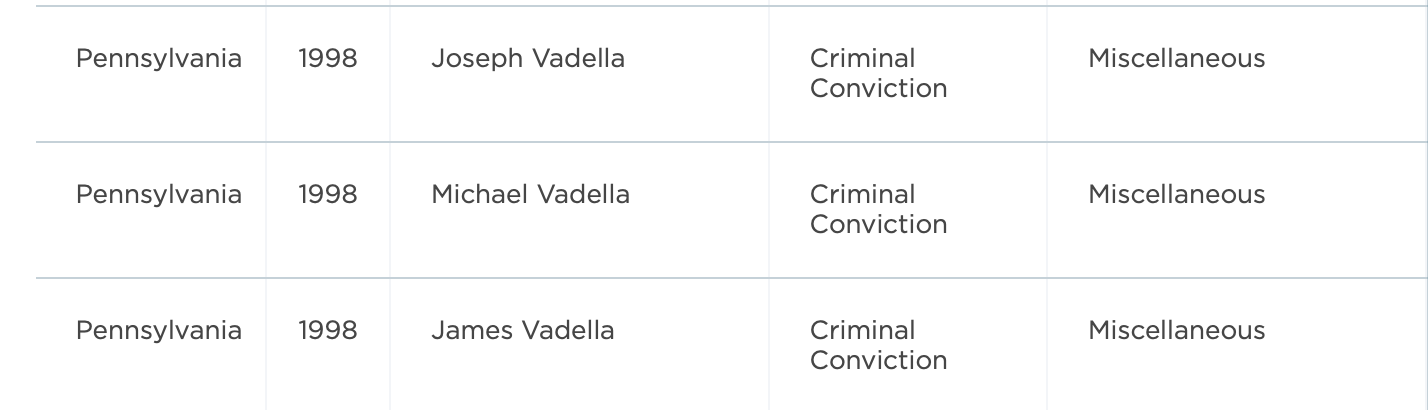Click Criminal Conviction in Joseph Vadella's row
1428x410 pixels.
click(x=878, y=73)
